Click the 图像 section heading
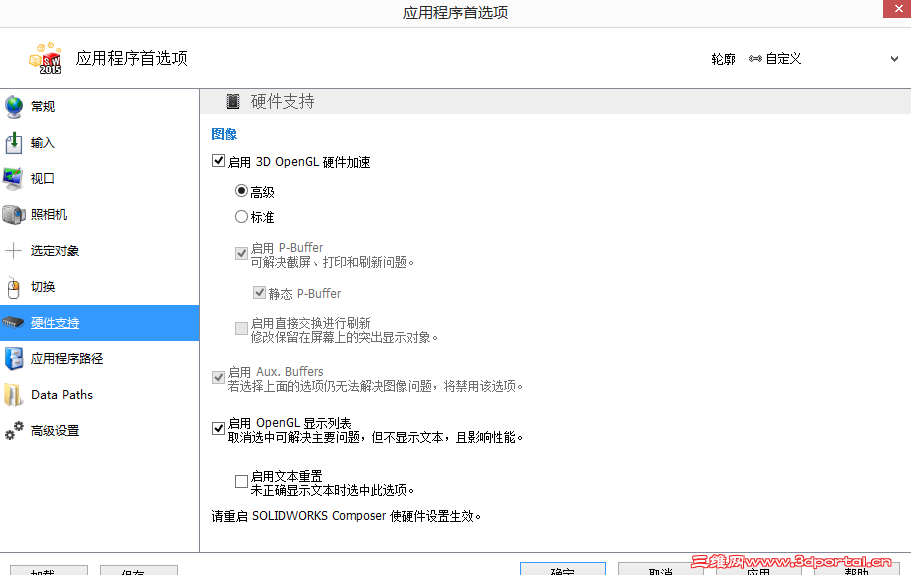The image size is (911, 575). tap(224, 134)
